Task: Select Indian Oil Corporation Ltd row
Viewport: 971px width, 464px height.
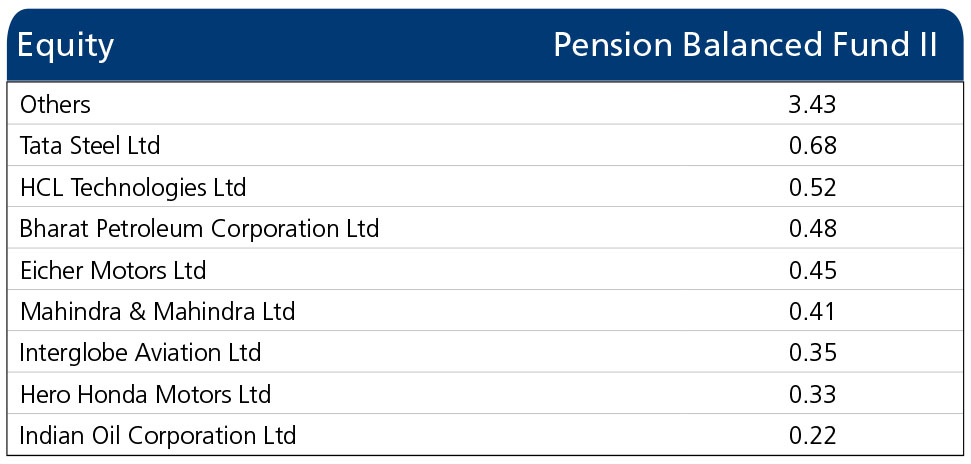Action: coord(486,435)
